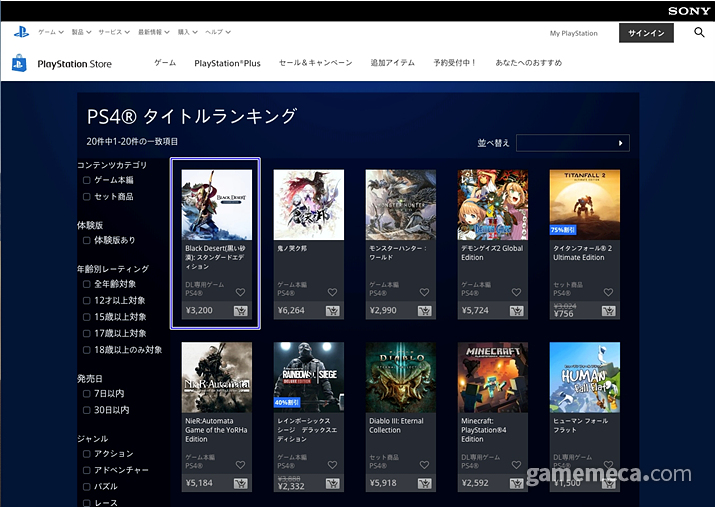Add Titanfall 2 Ultimate Edition to cart
This screenshot has height=507, width=715.
point(609,311)
